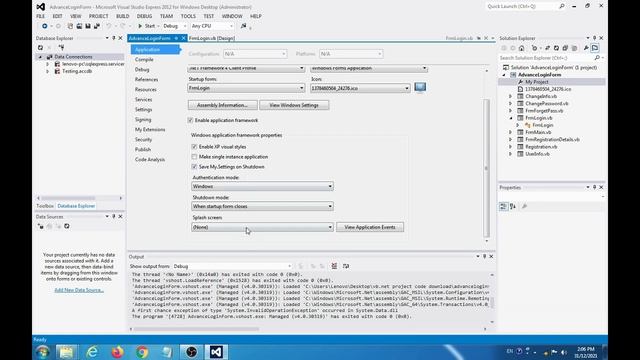This screenshot has height=360, width=640.
Task: Click the Search Solution Explorer field
Action: (546, 58)
